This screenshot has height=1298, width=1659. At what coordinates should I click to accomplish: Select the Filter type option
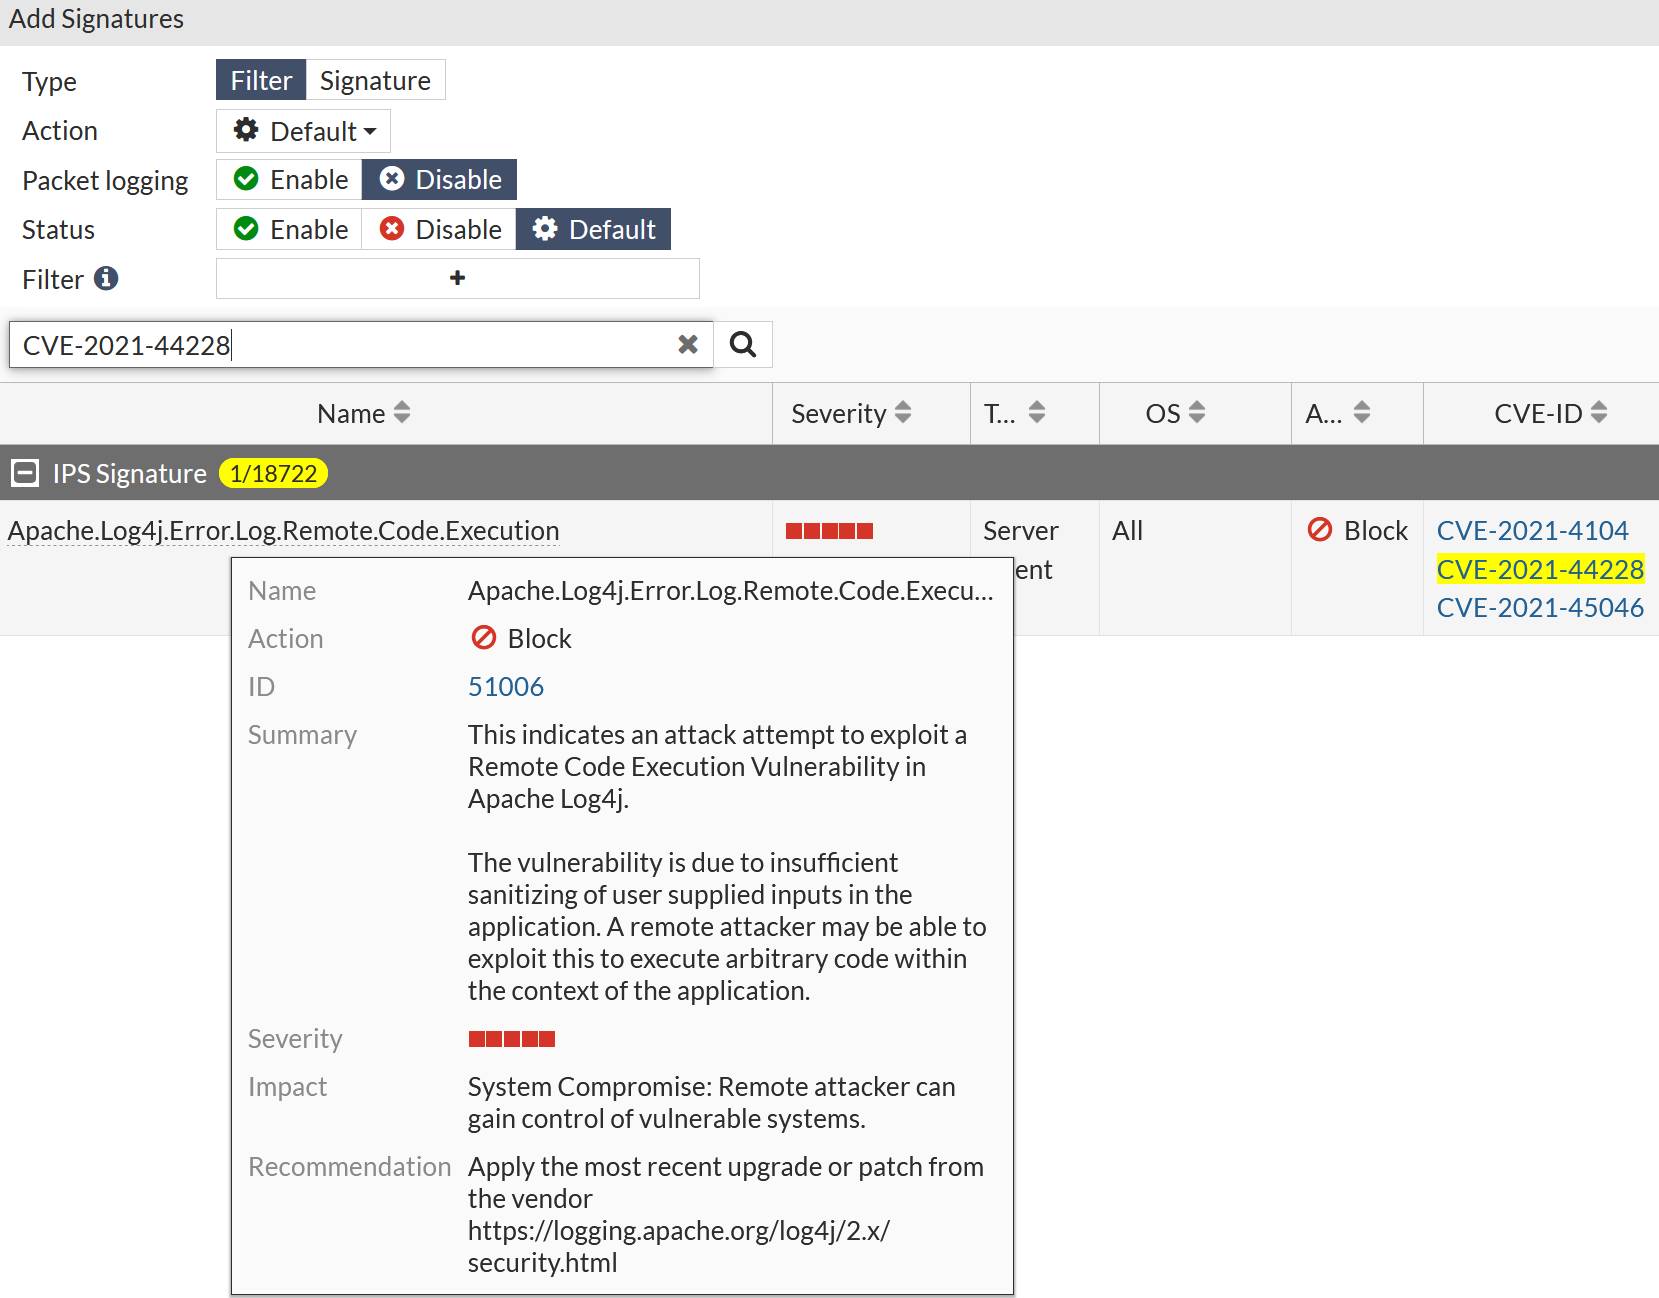261,80
